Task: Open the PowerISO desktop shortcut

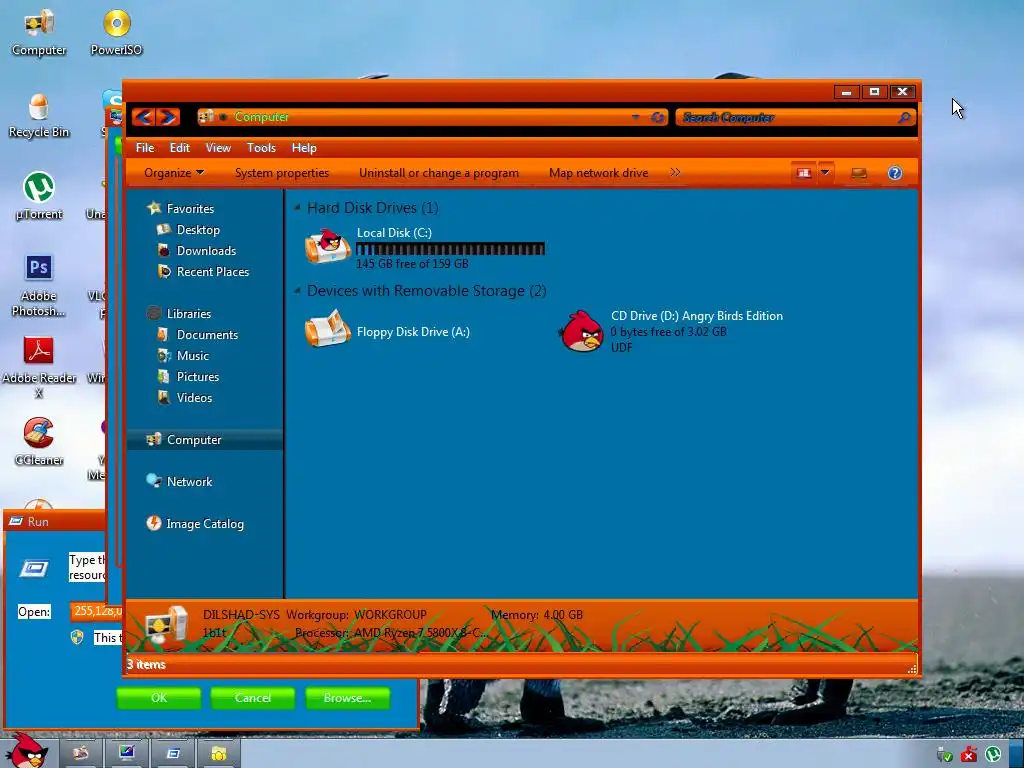Action: click(116, 33)
